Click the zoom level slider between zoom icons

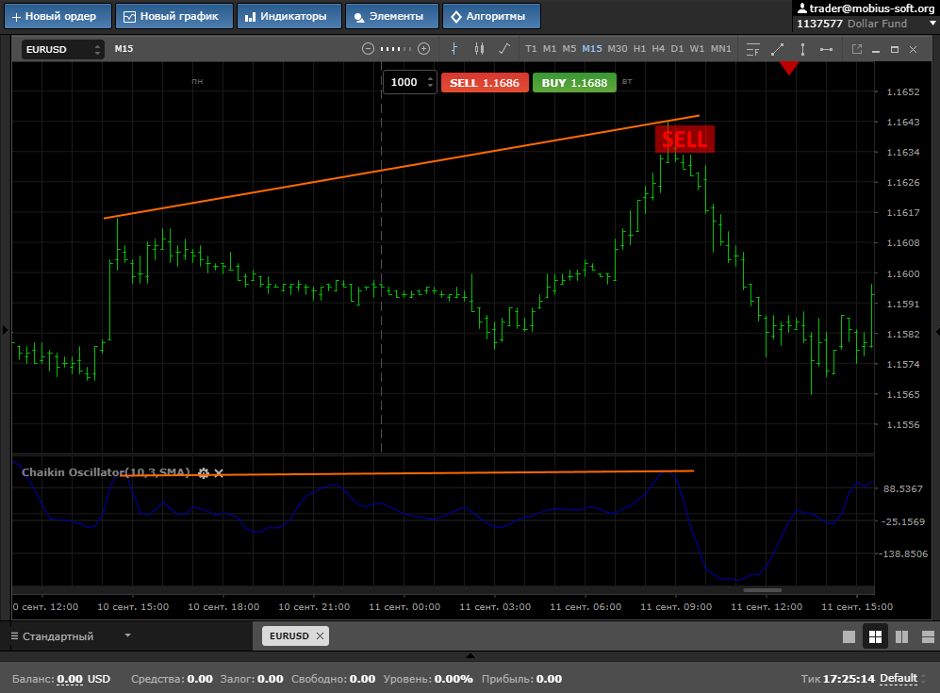click(x=396, y=49)
